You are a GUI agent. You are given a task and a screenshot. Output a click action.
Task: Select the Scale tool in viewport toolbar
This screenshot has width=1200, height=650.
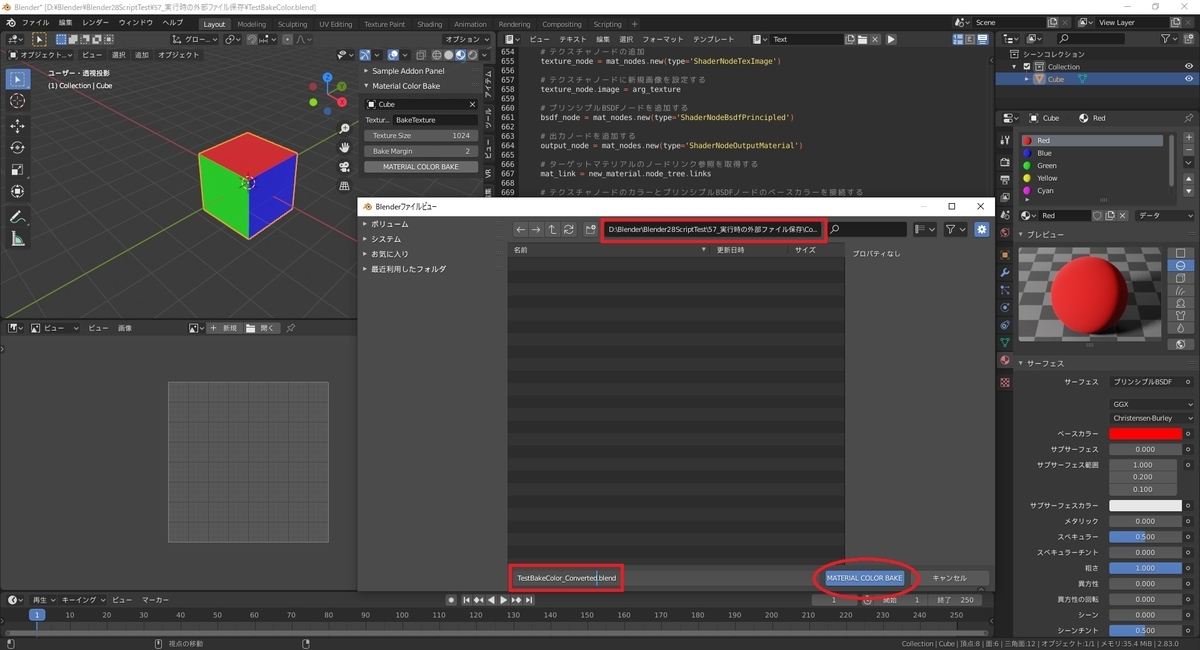coord(17,169)
